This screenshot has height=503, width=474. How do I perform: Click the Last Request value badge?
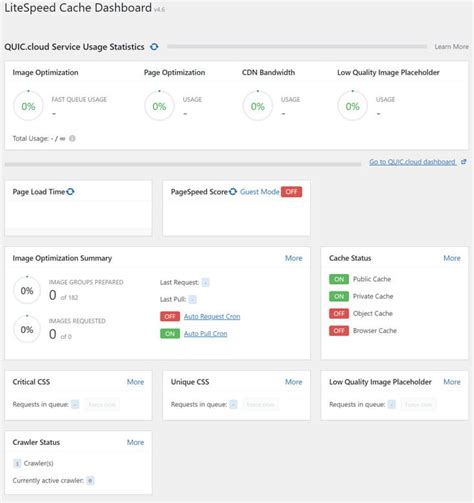click(206, 283)
